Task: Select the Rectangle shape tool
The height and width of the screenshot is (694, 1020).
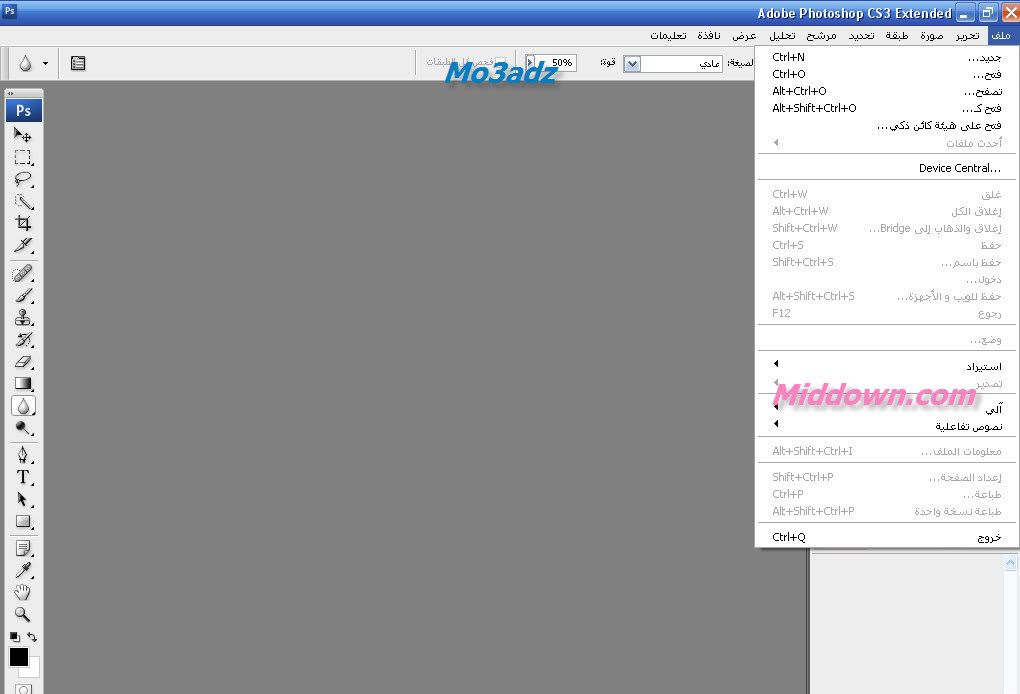Action: click(23, 521)
